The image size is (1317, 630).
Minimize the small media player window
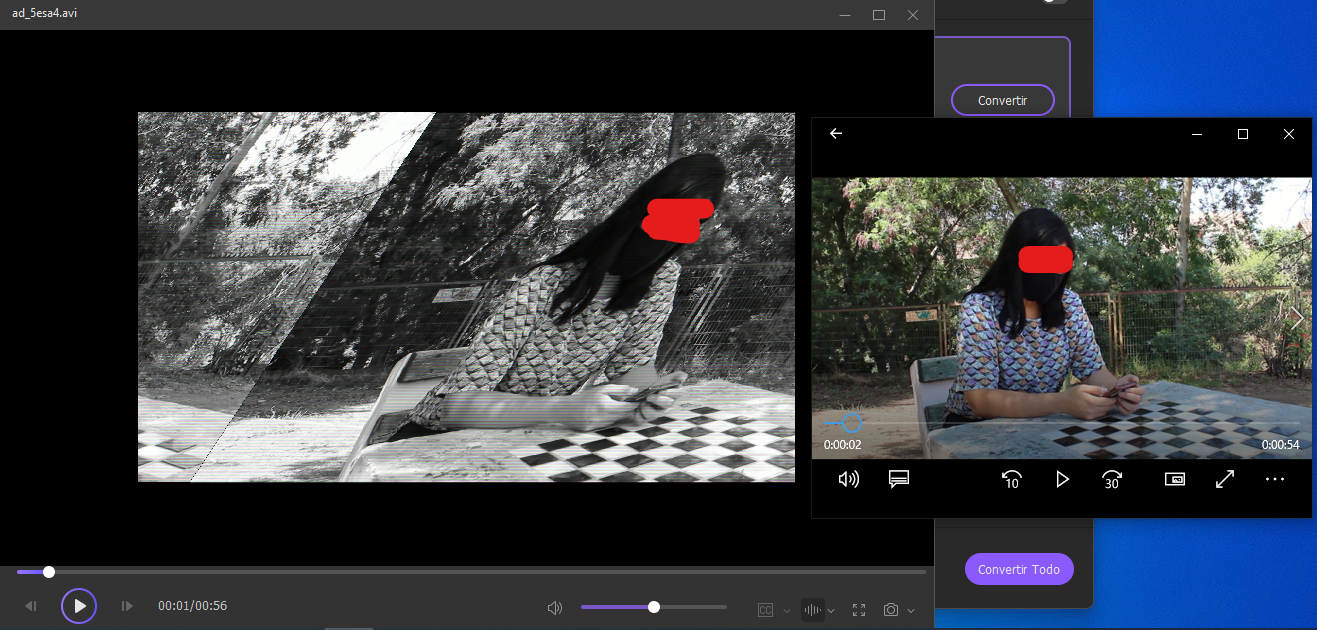click(1197, 134)
